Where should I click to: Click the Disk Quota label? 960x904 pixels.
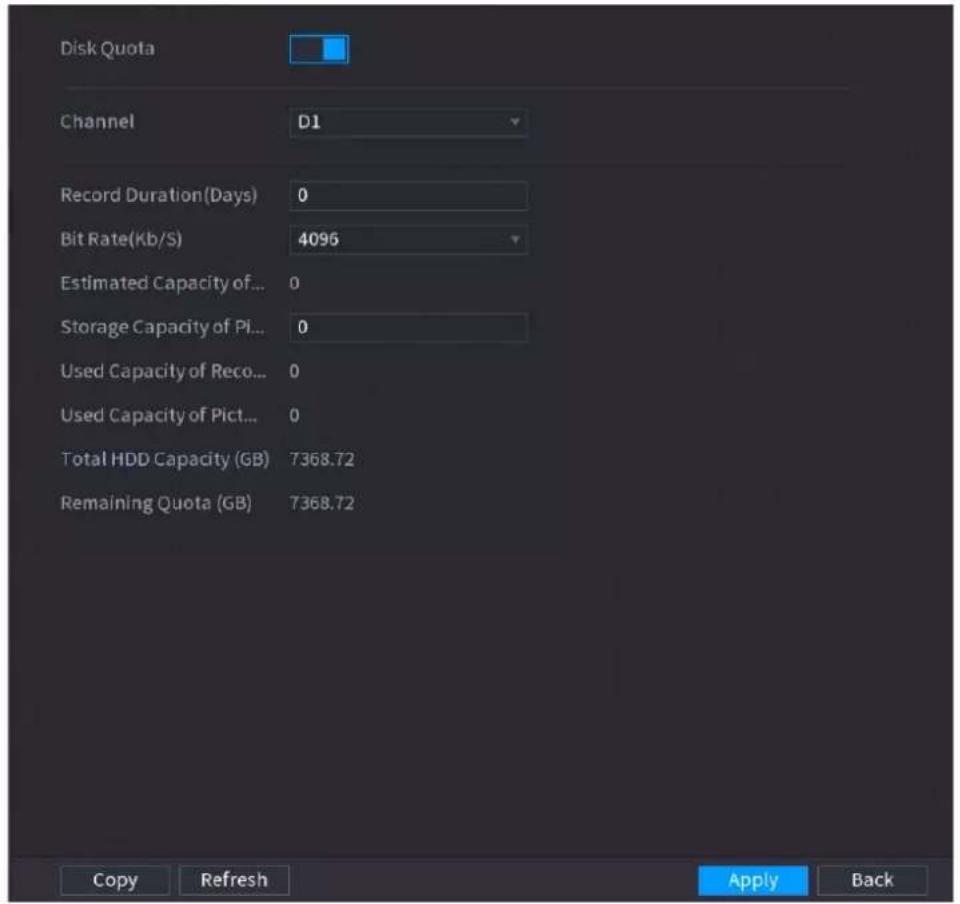108,48
